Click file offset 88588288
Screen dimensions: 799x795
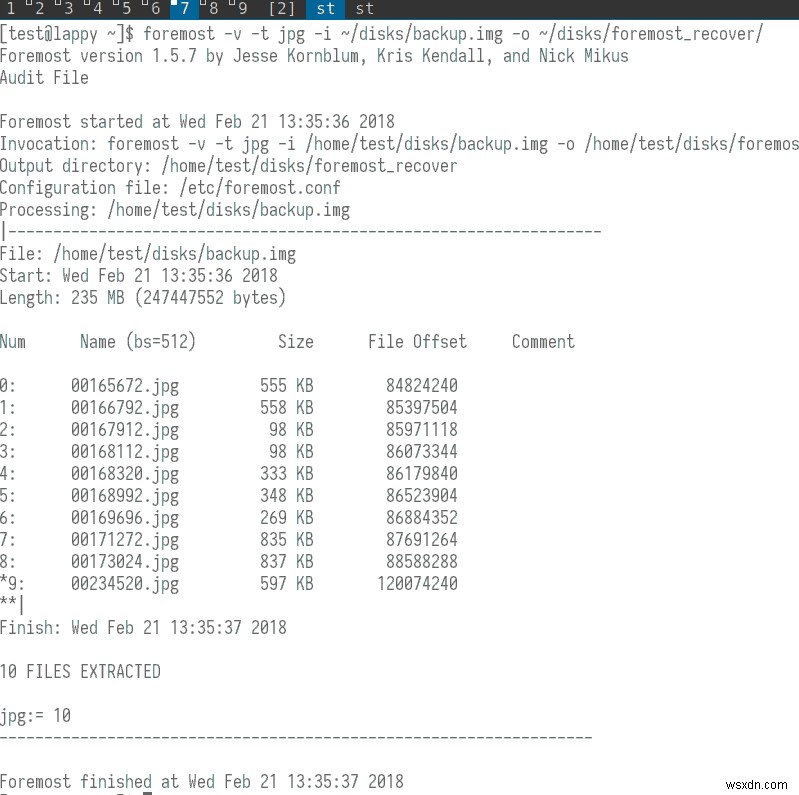click(422, 561)
